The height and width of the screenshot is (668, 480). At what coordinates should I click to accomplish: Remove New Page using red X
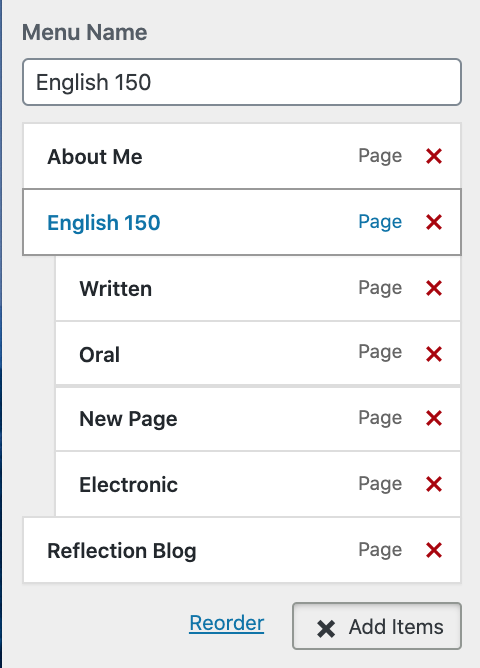(434, 418)
